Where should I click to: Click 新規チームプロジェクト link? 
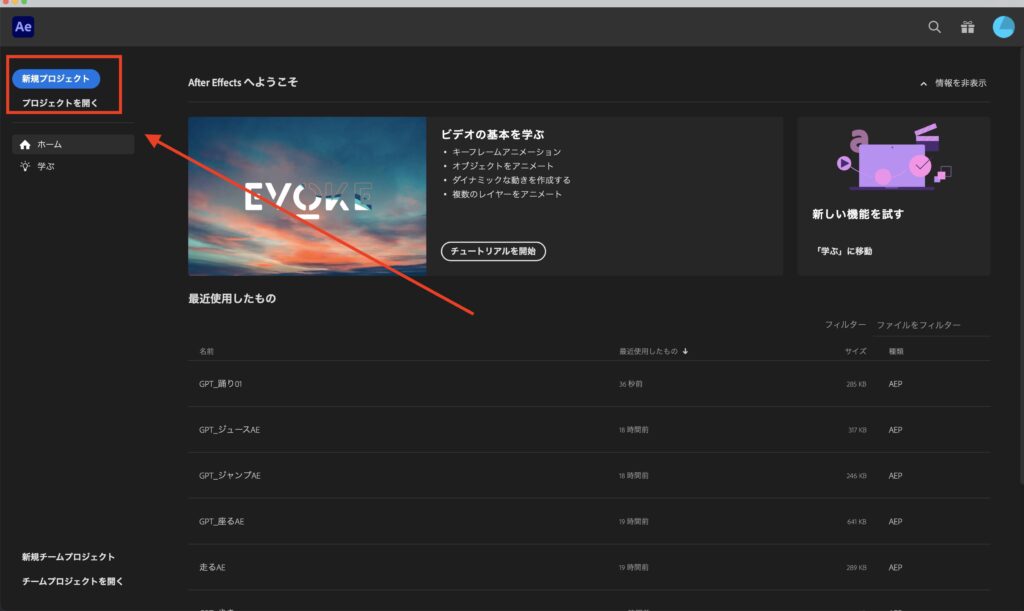point(68,557)
